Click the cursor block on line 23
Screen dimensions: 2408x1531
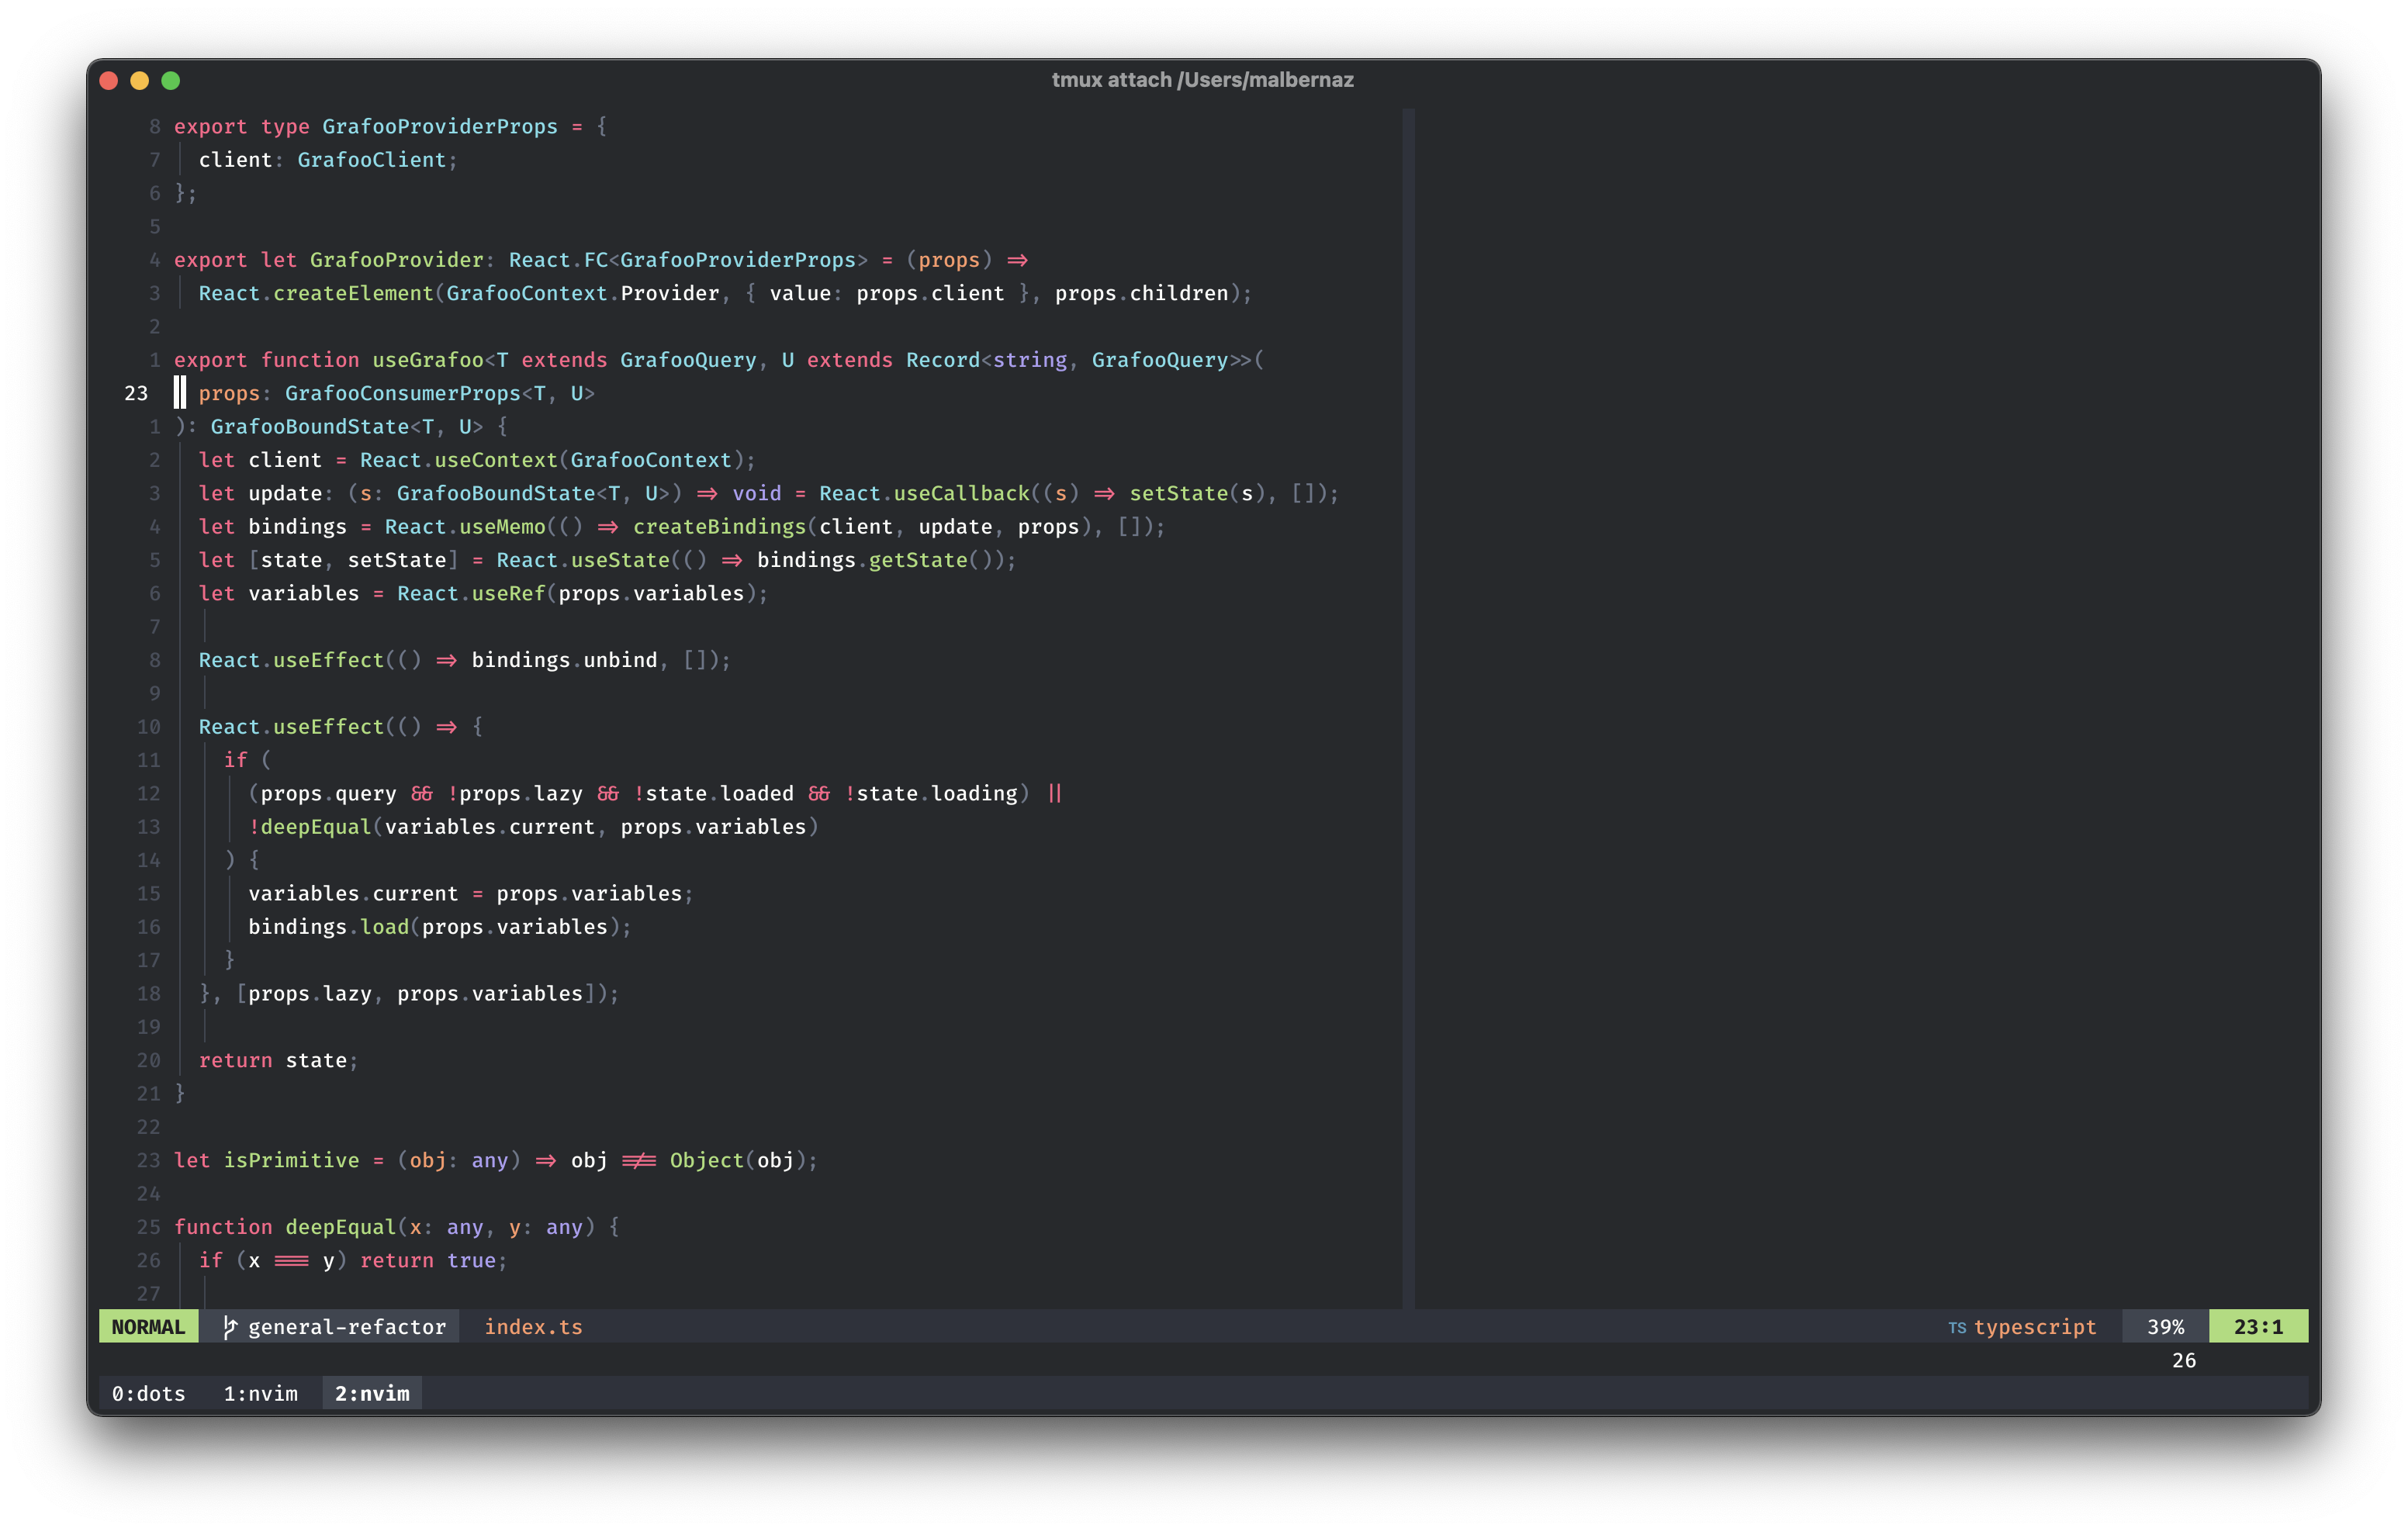[x=180, y=393]
